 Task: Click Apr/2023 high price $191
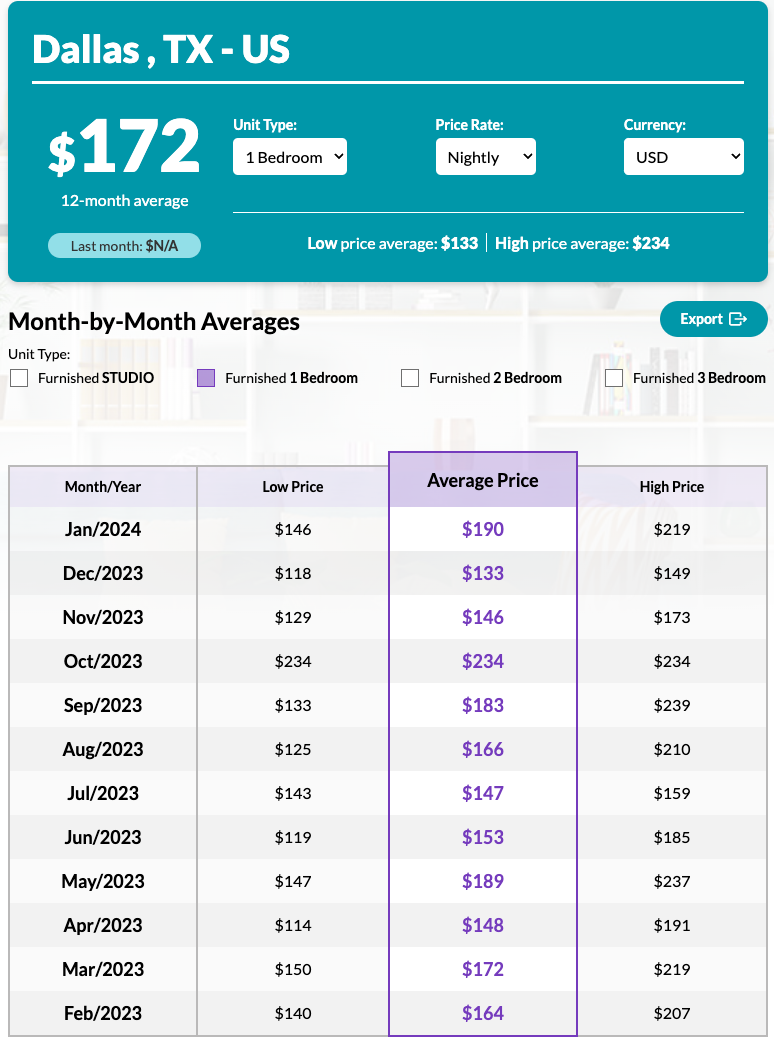coord(672,925)
